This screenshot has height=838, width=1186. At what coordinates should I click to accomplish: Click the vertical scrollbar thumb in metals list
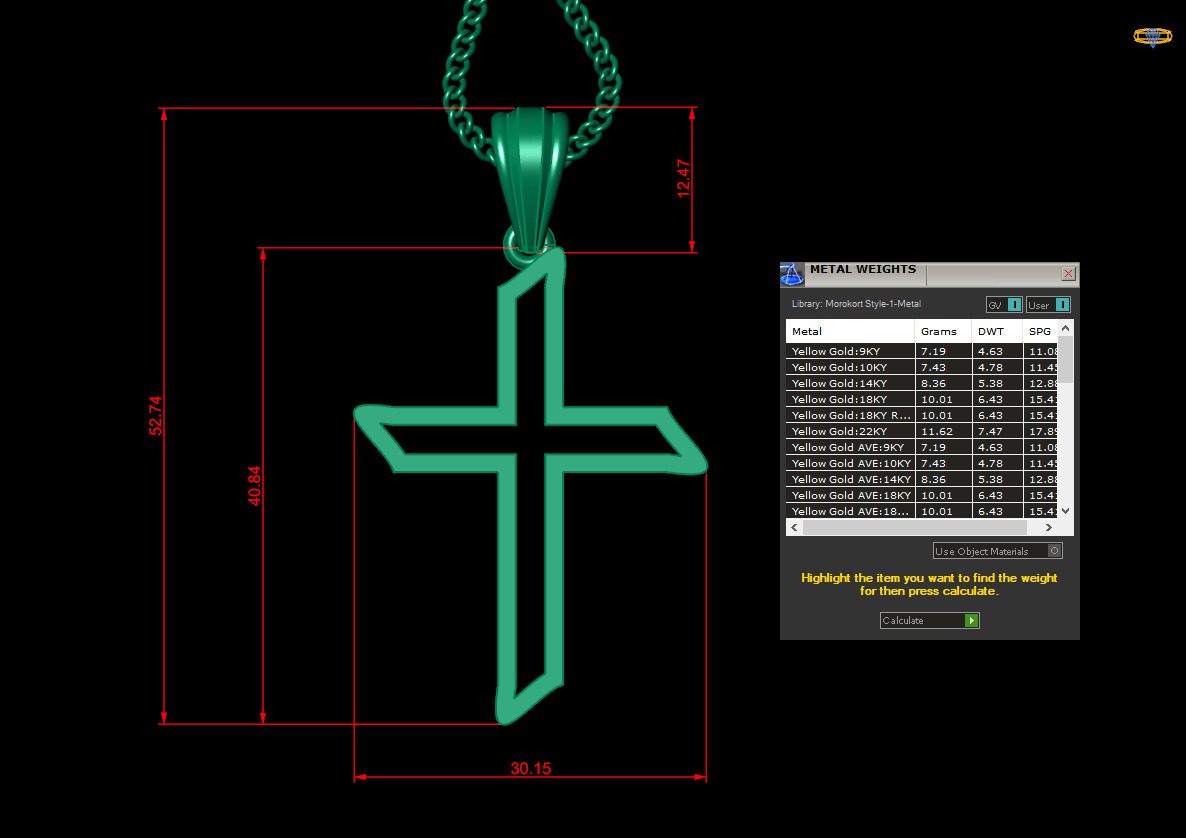tap(1065, 360)
